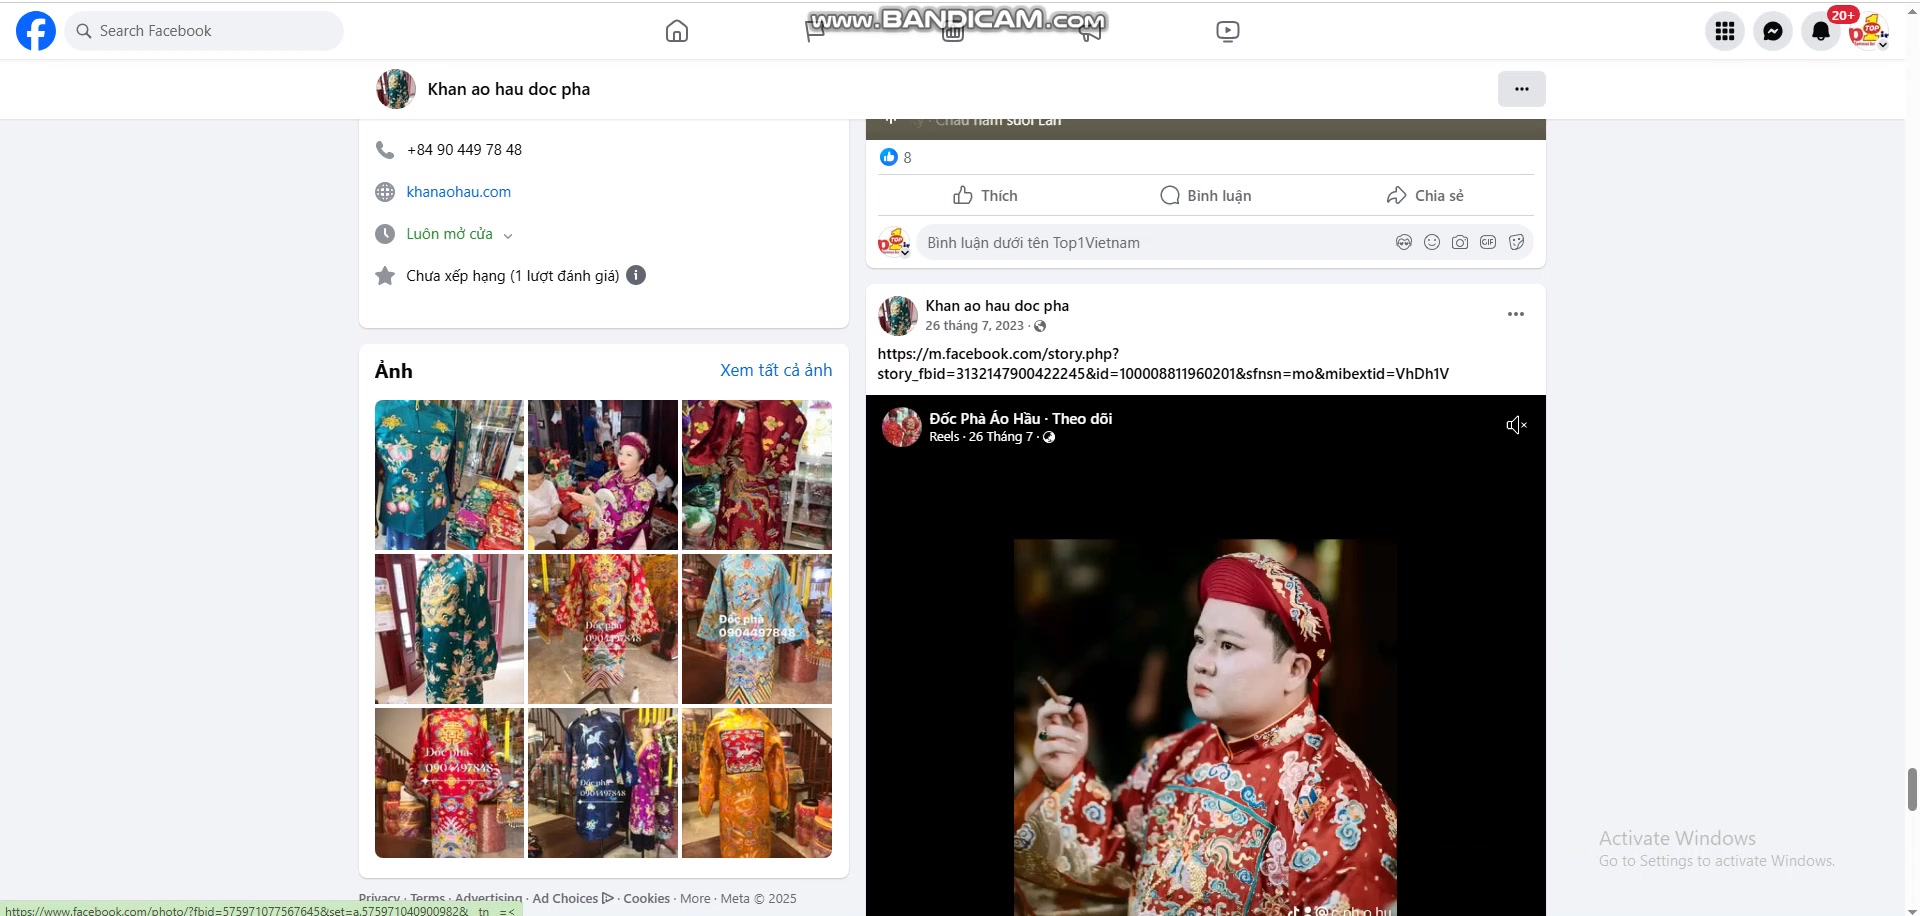Screen dimensions: 1920x916
Task: Open the khanaohau.com website link
Action: (x=458, y=192)
